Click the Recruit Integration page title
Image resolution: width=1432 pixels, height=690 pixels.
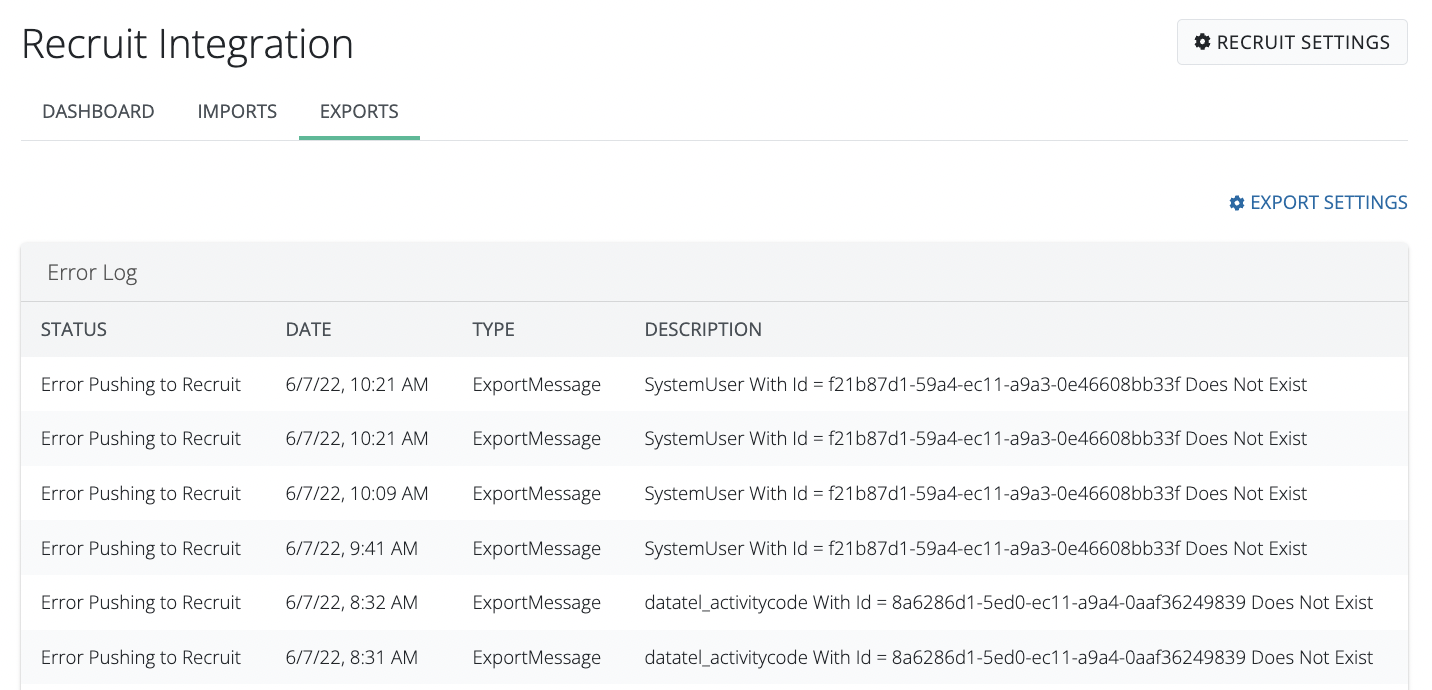[x=187, y=45]
